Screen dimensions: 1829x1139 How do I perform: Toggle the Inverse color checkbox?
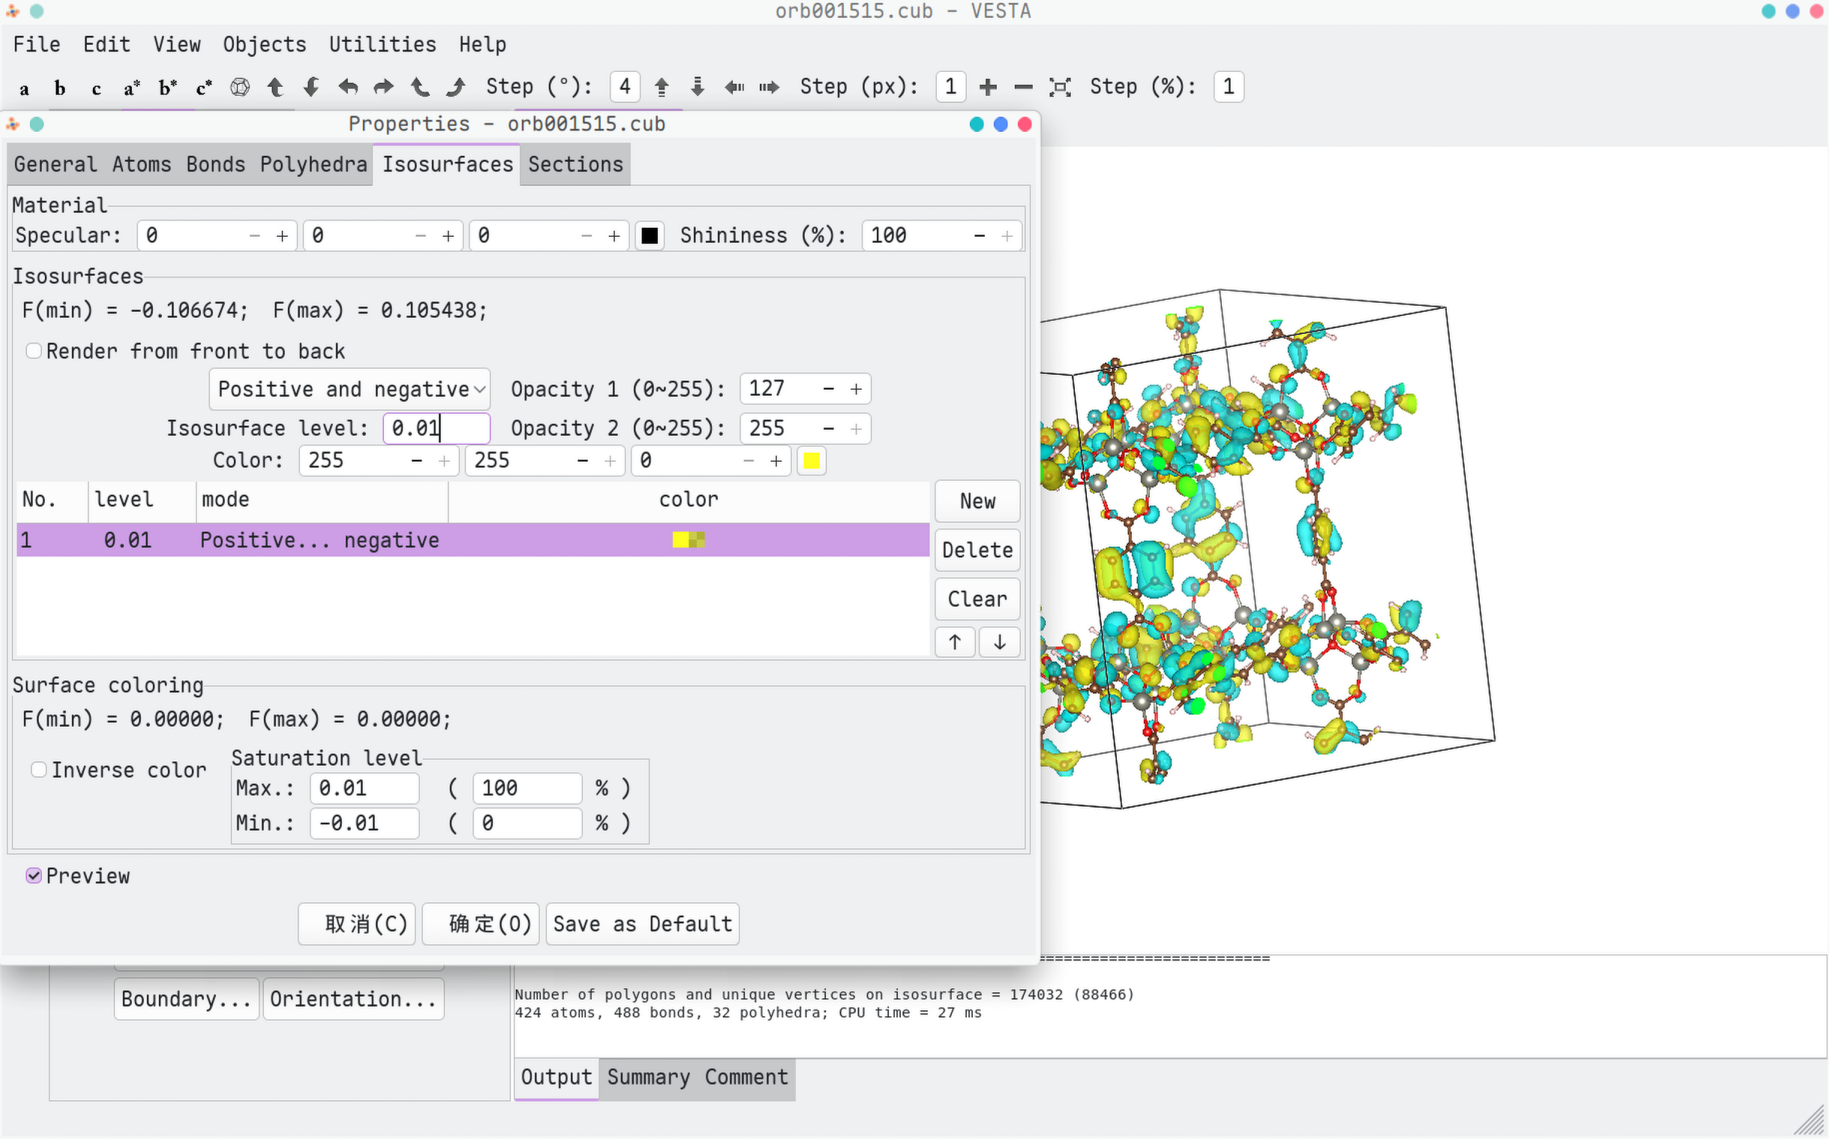(x=39, y=770)
